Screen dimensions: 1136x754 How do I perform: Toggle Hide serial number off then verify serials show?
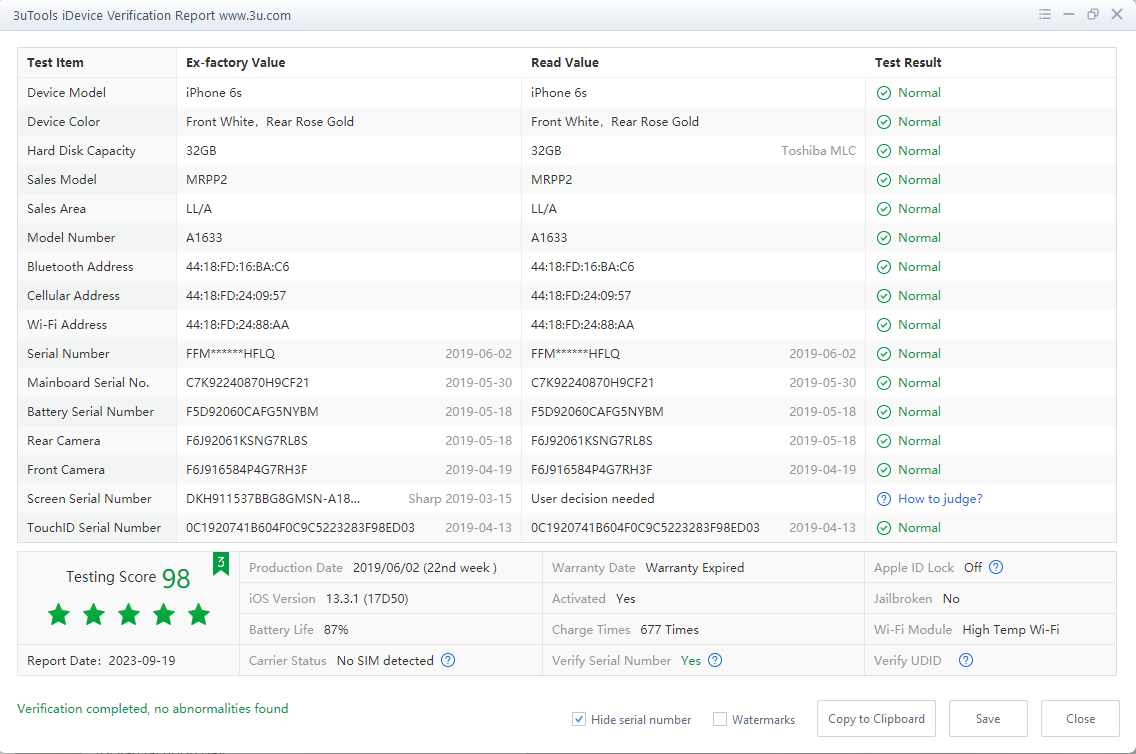(x=579, y=719)
